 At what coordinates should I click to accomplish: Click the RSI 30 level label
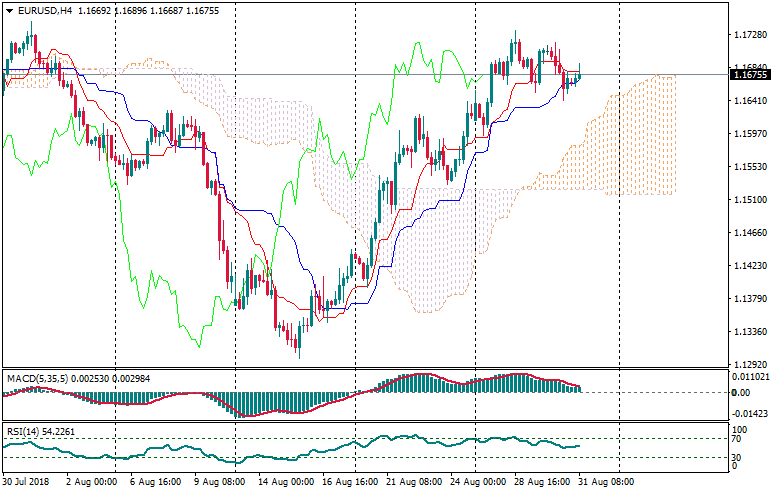click(x=738, y=457)
